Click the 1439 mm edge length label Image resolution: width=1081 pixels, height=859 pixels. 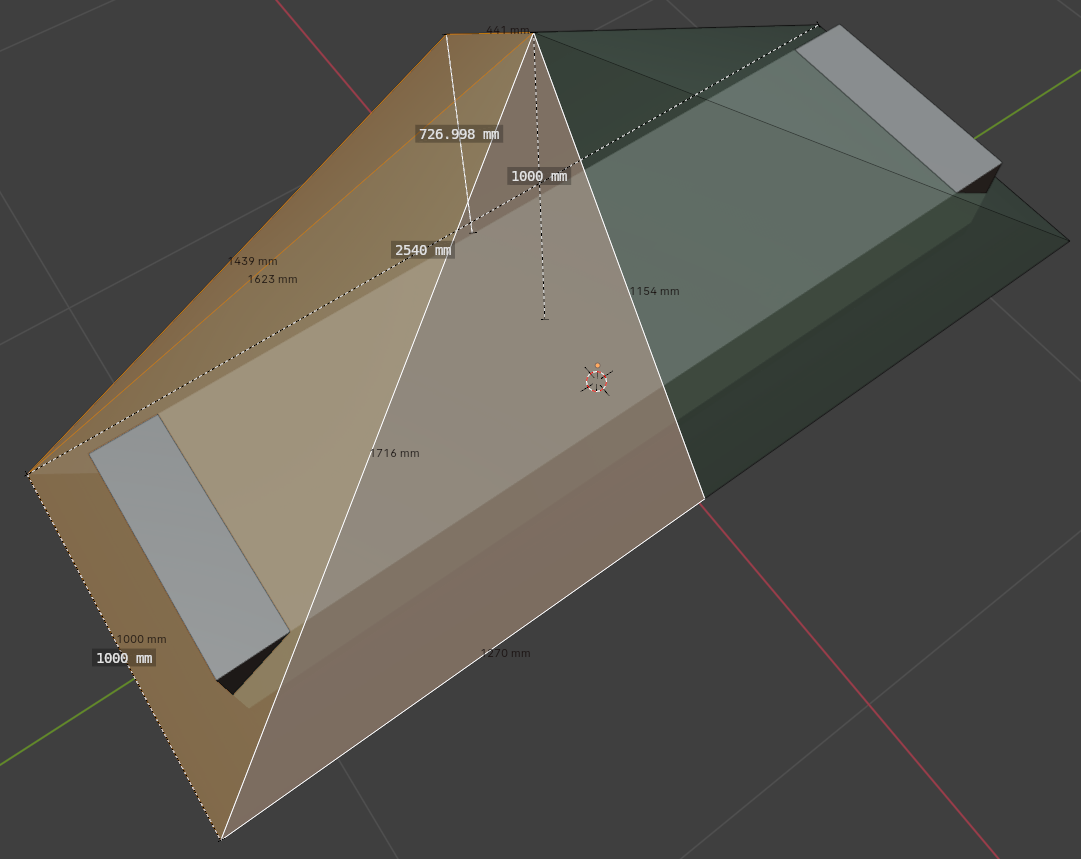tap(253, 261)
